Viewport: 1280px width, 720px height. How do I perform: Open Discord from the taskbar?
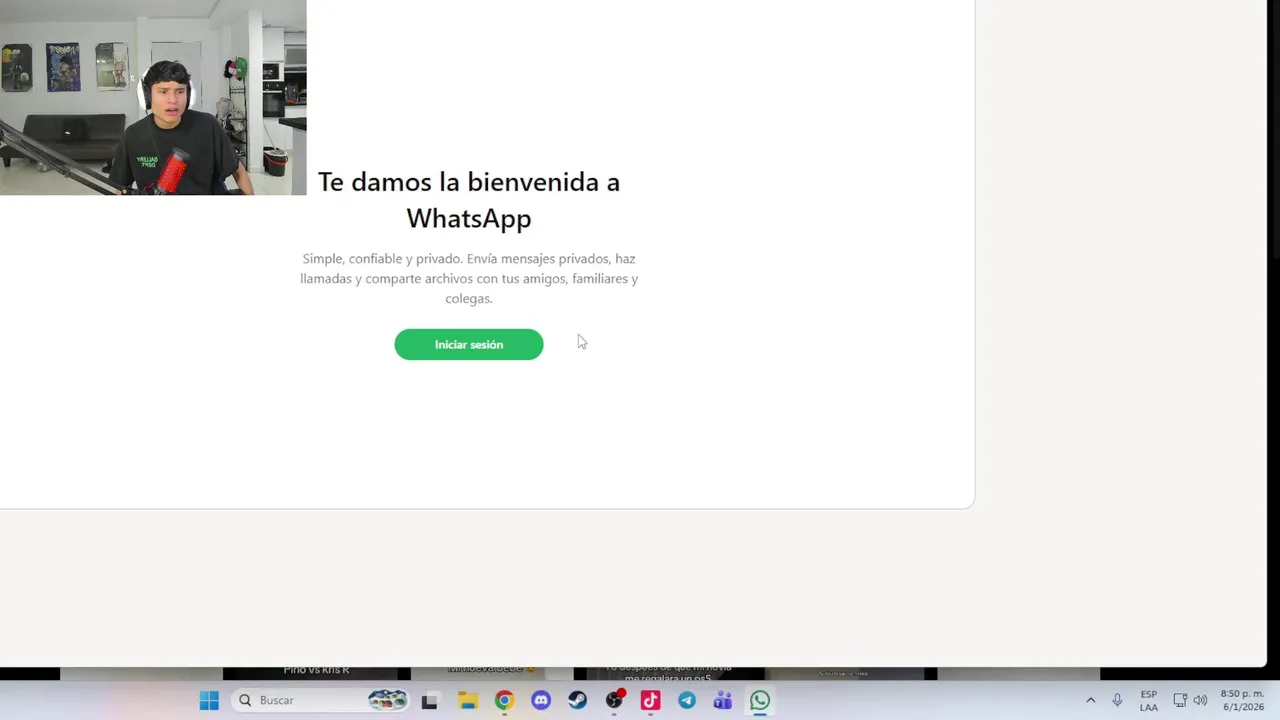coord(541,701)
